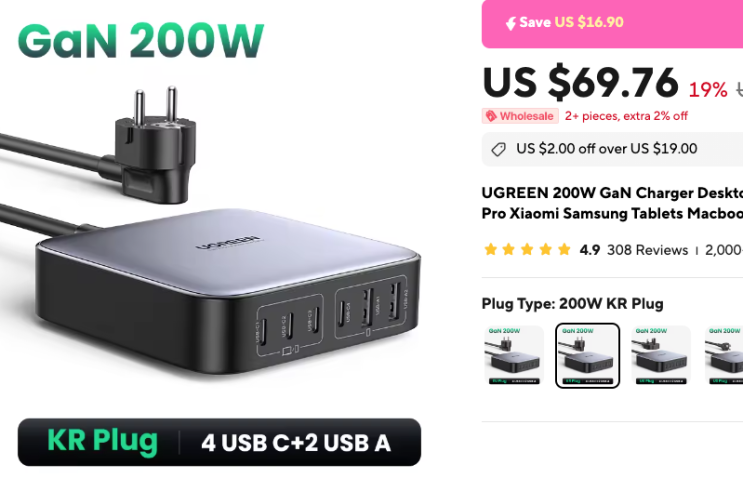Click the coupon tag icon
This screenshot has width=743, height=478.
(498, 150)
